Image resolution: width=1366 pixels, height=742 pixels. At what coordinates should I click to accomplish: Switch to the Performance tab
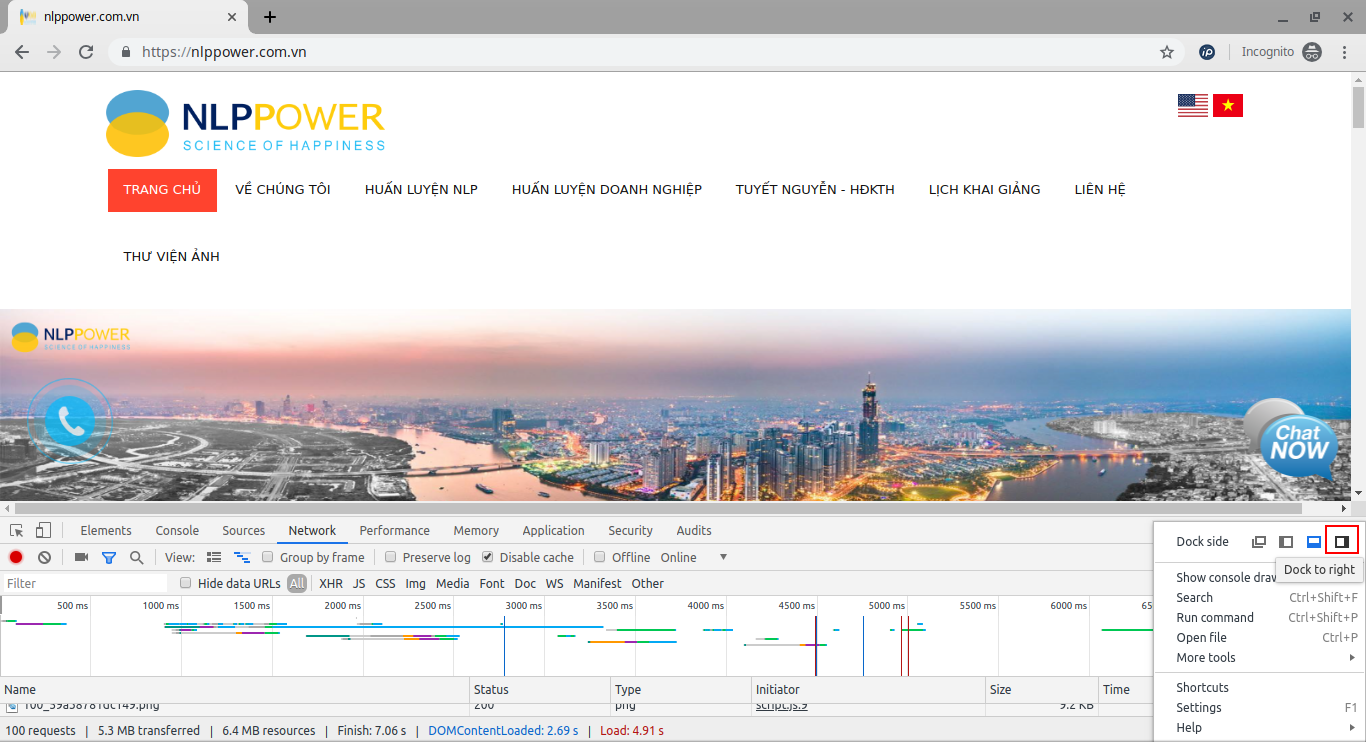[x=395, y=530]
